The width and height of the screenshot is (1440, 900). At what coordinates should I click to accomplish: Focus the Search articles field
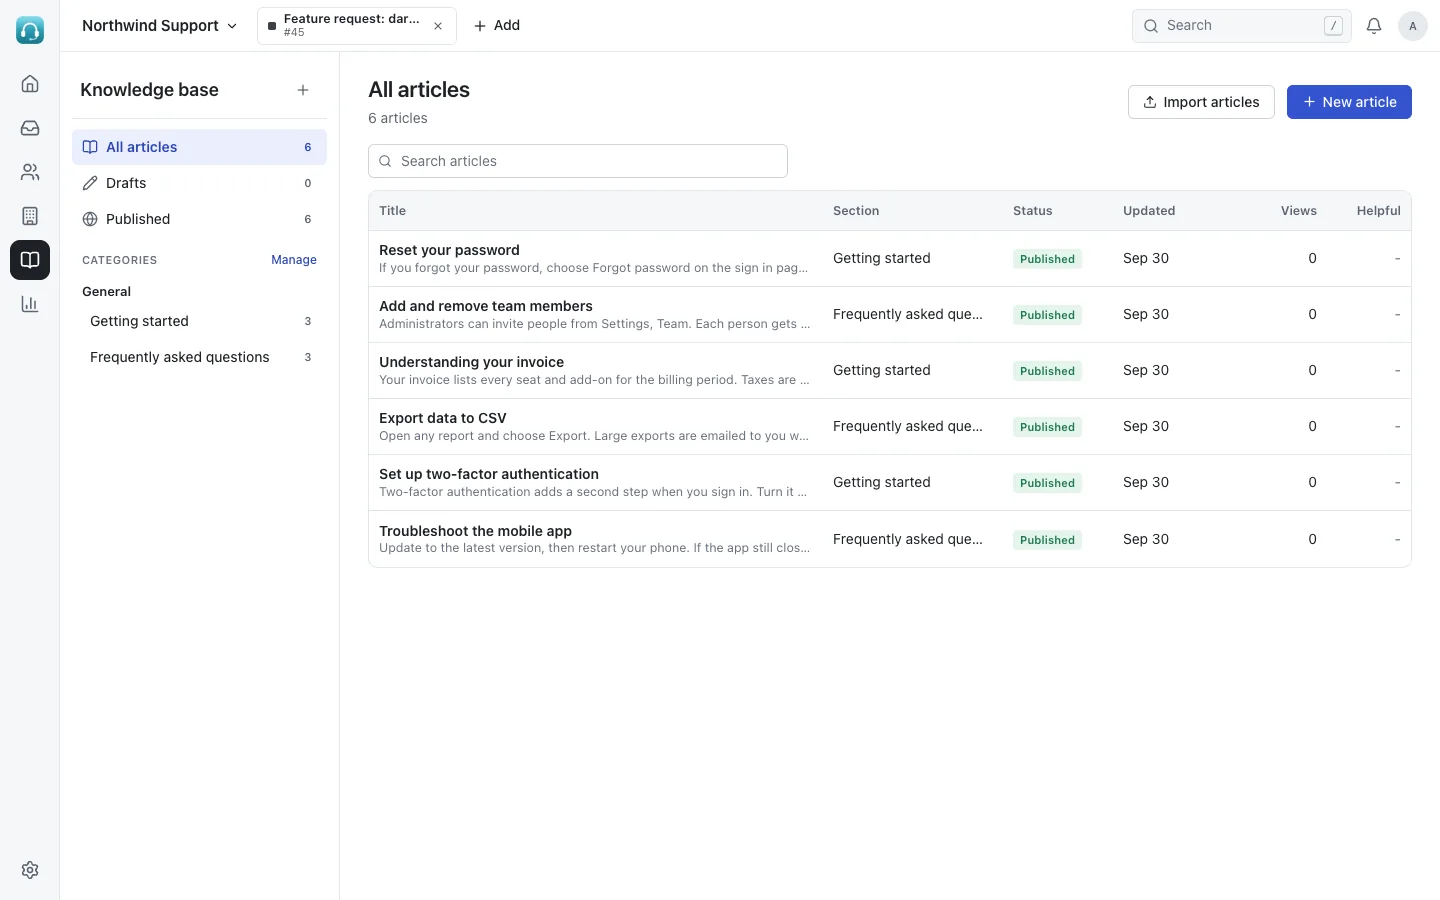[578, 161]
